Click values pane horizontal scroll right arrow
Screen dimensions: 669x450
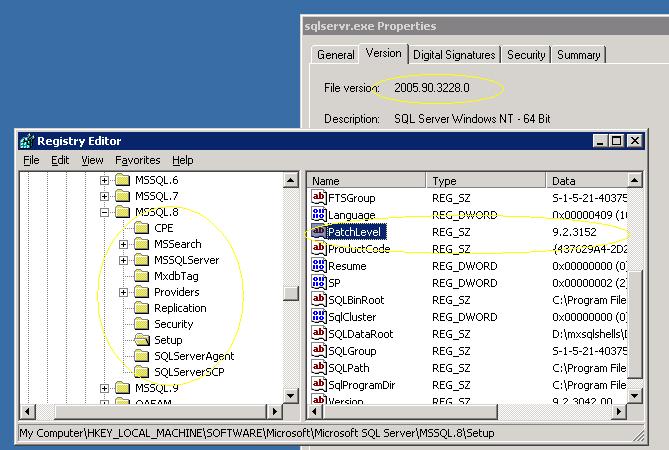619,412
